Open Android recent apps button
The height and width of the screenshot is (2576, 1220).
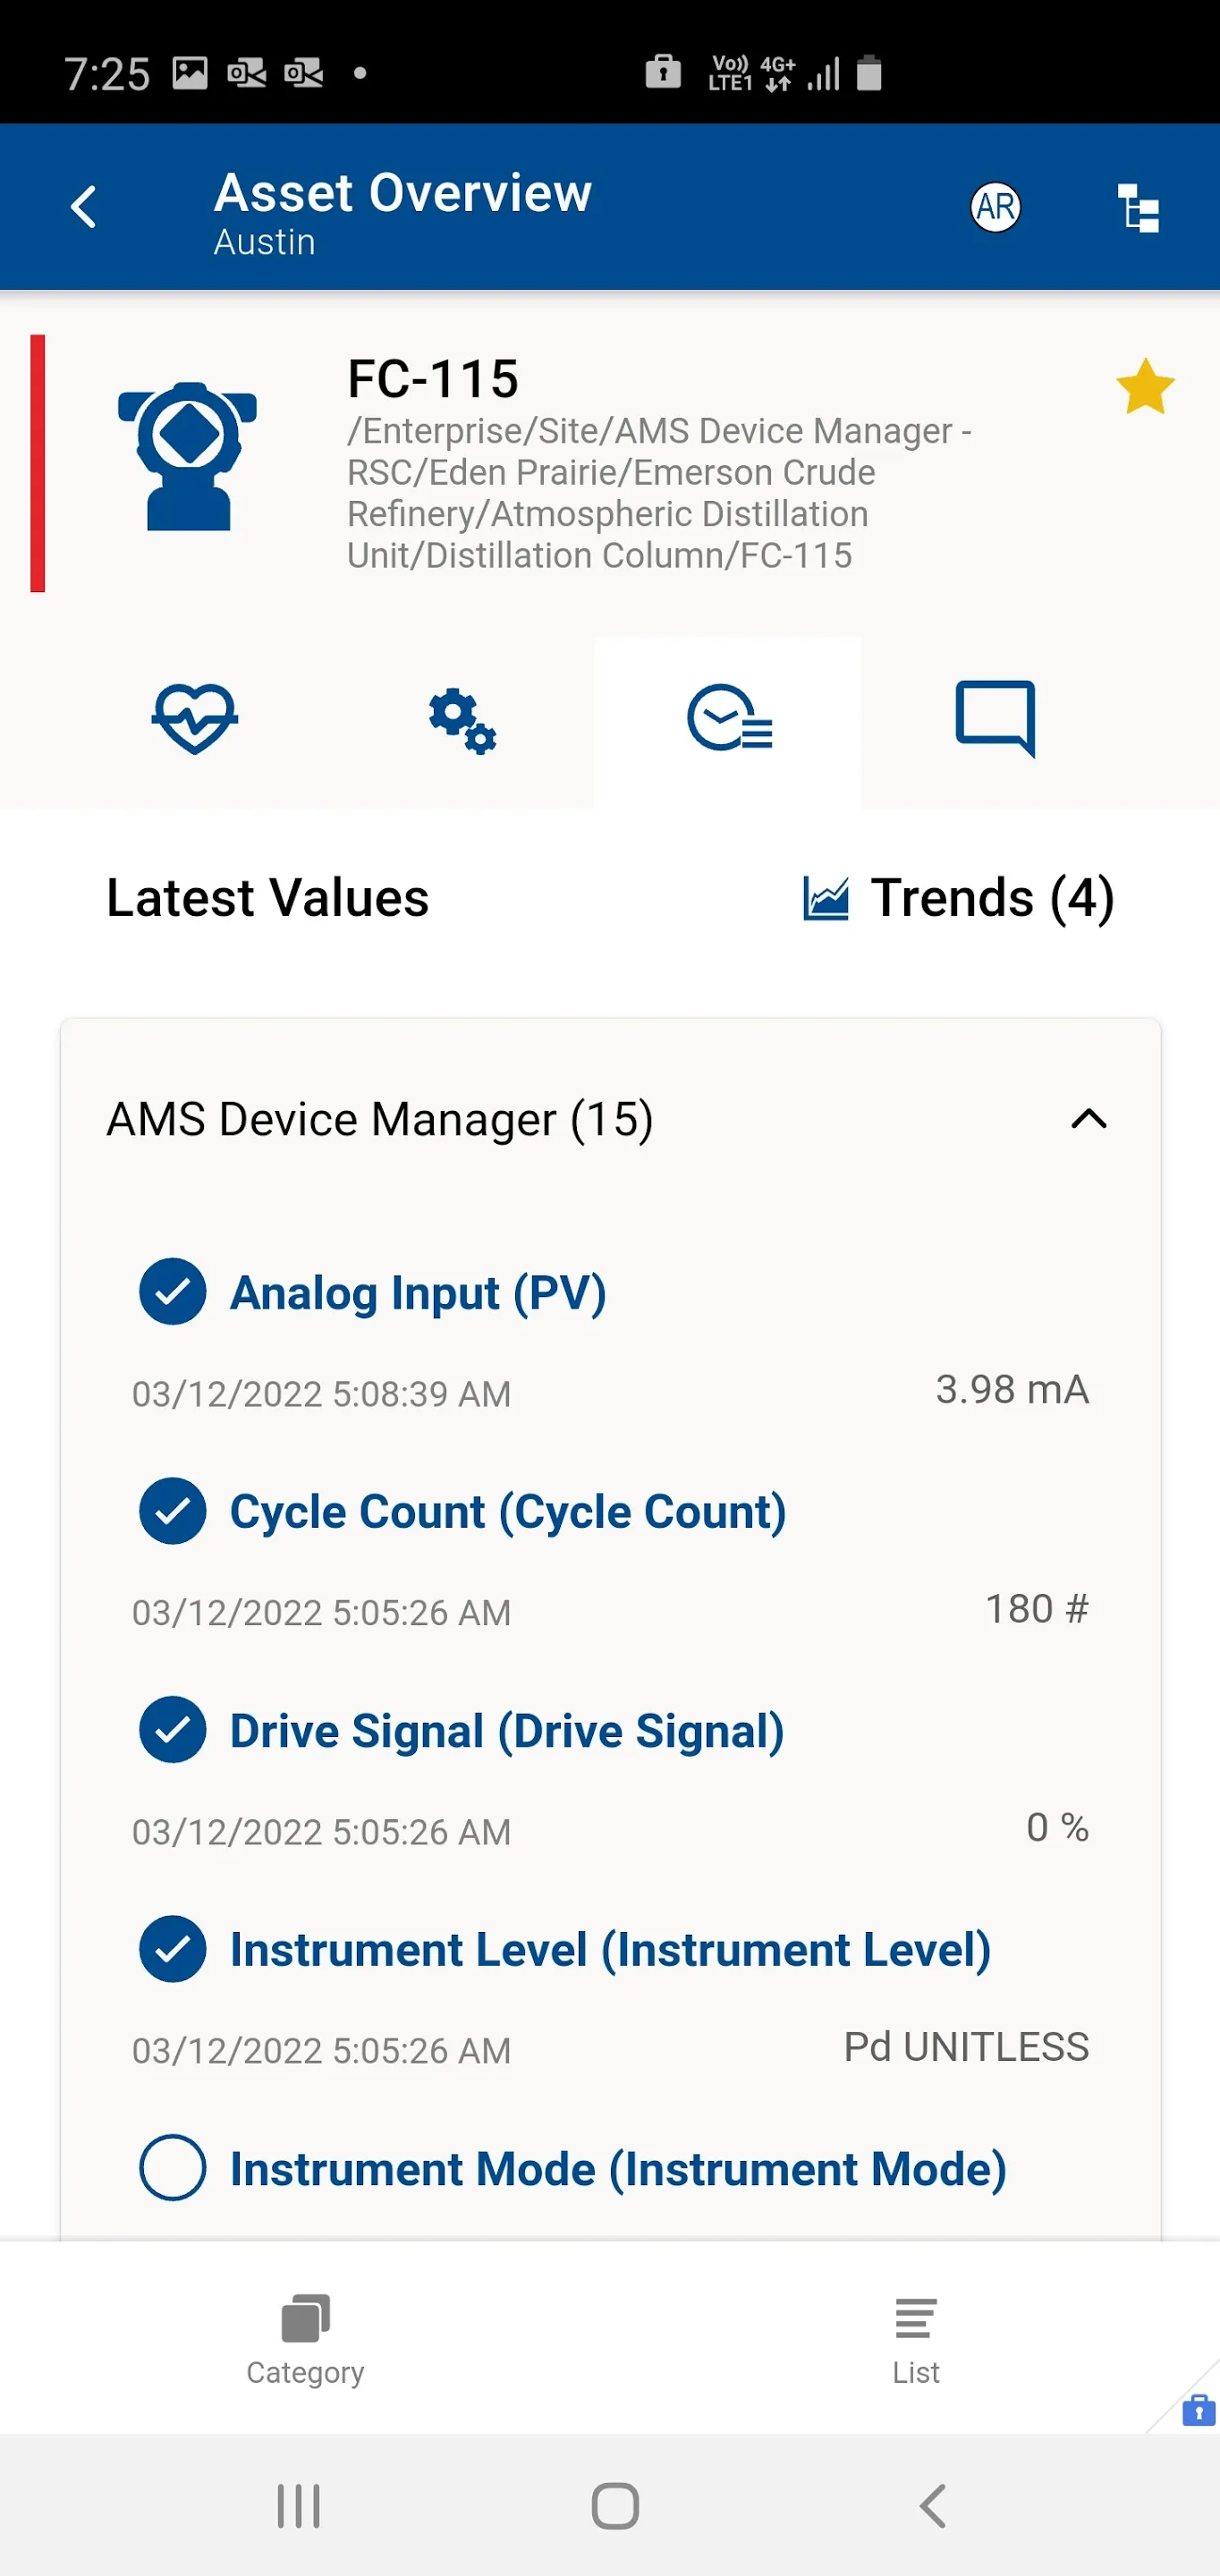click(x=298, y=2506)
